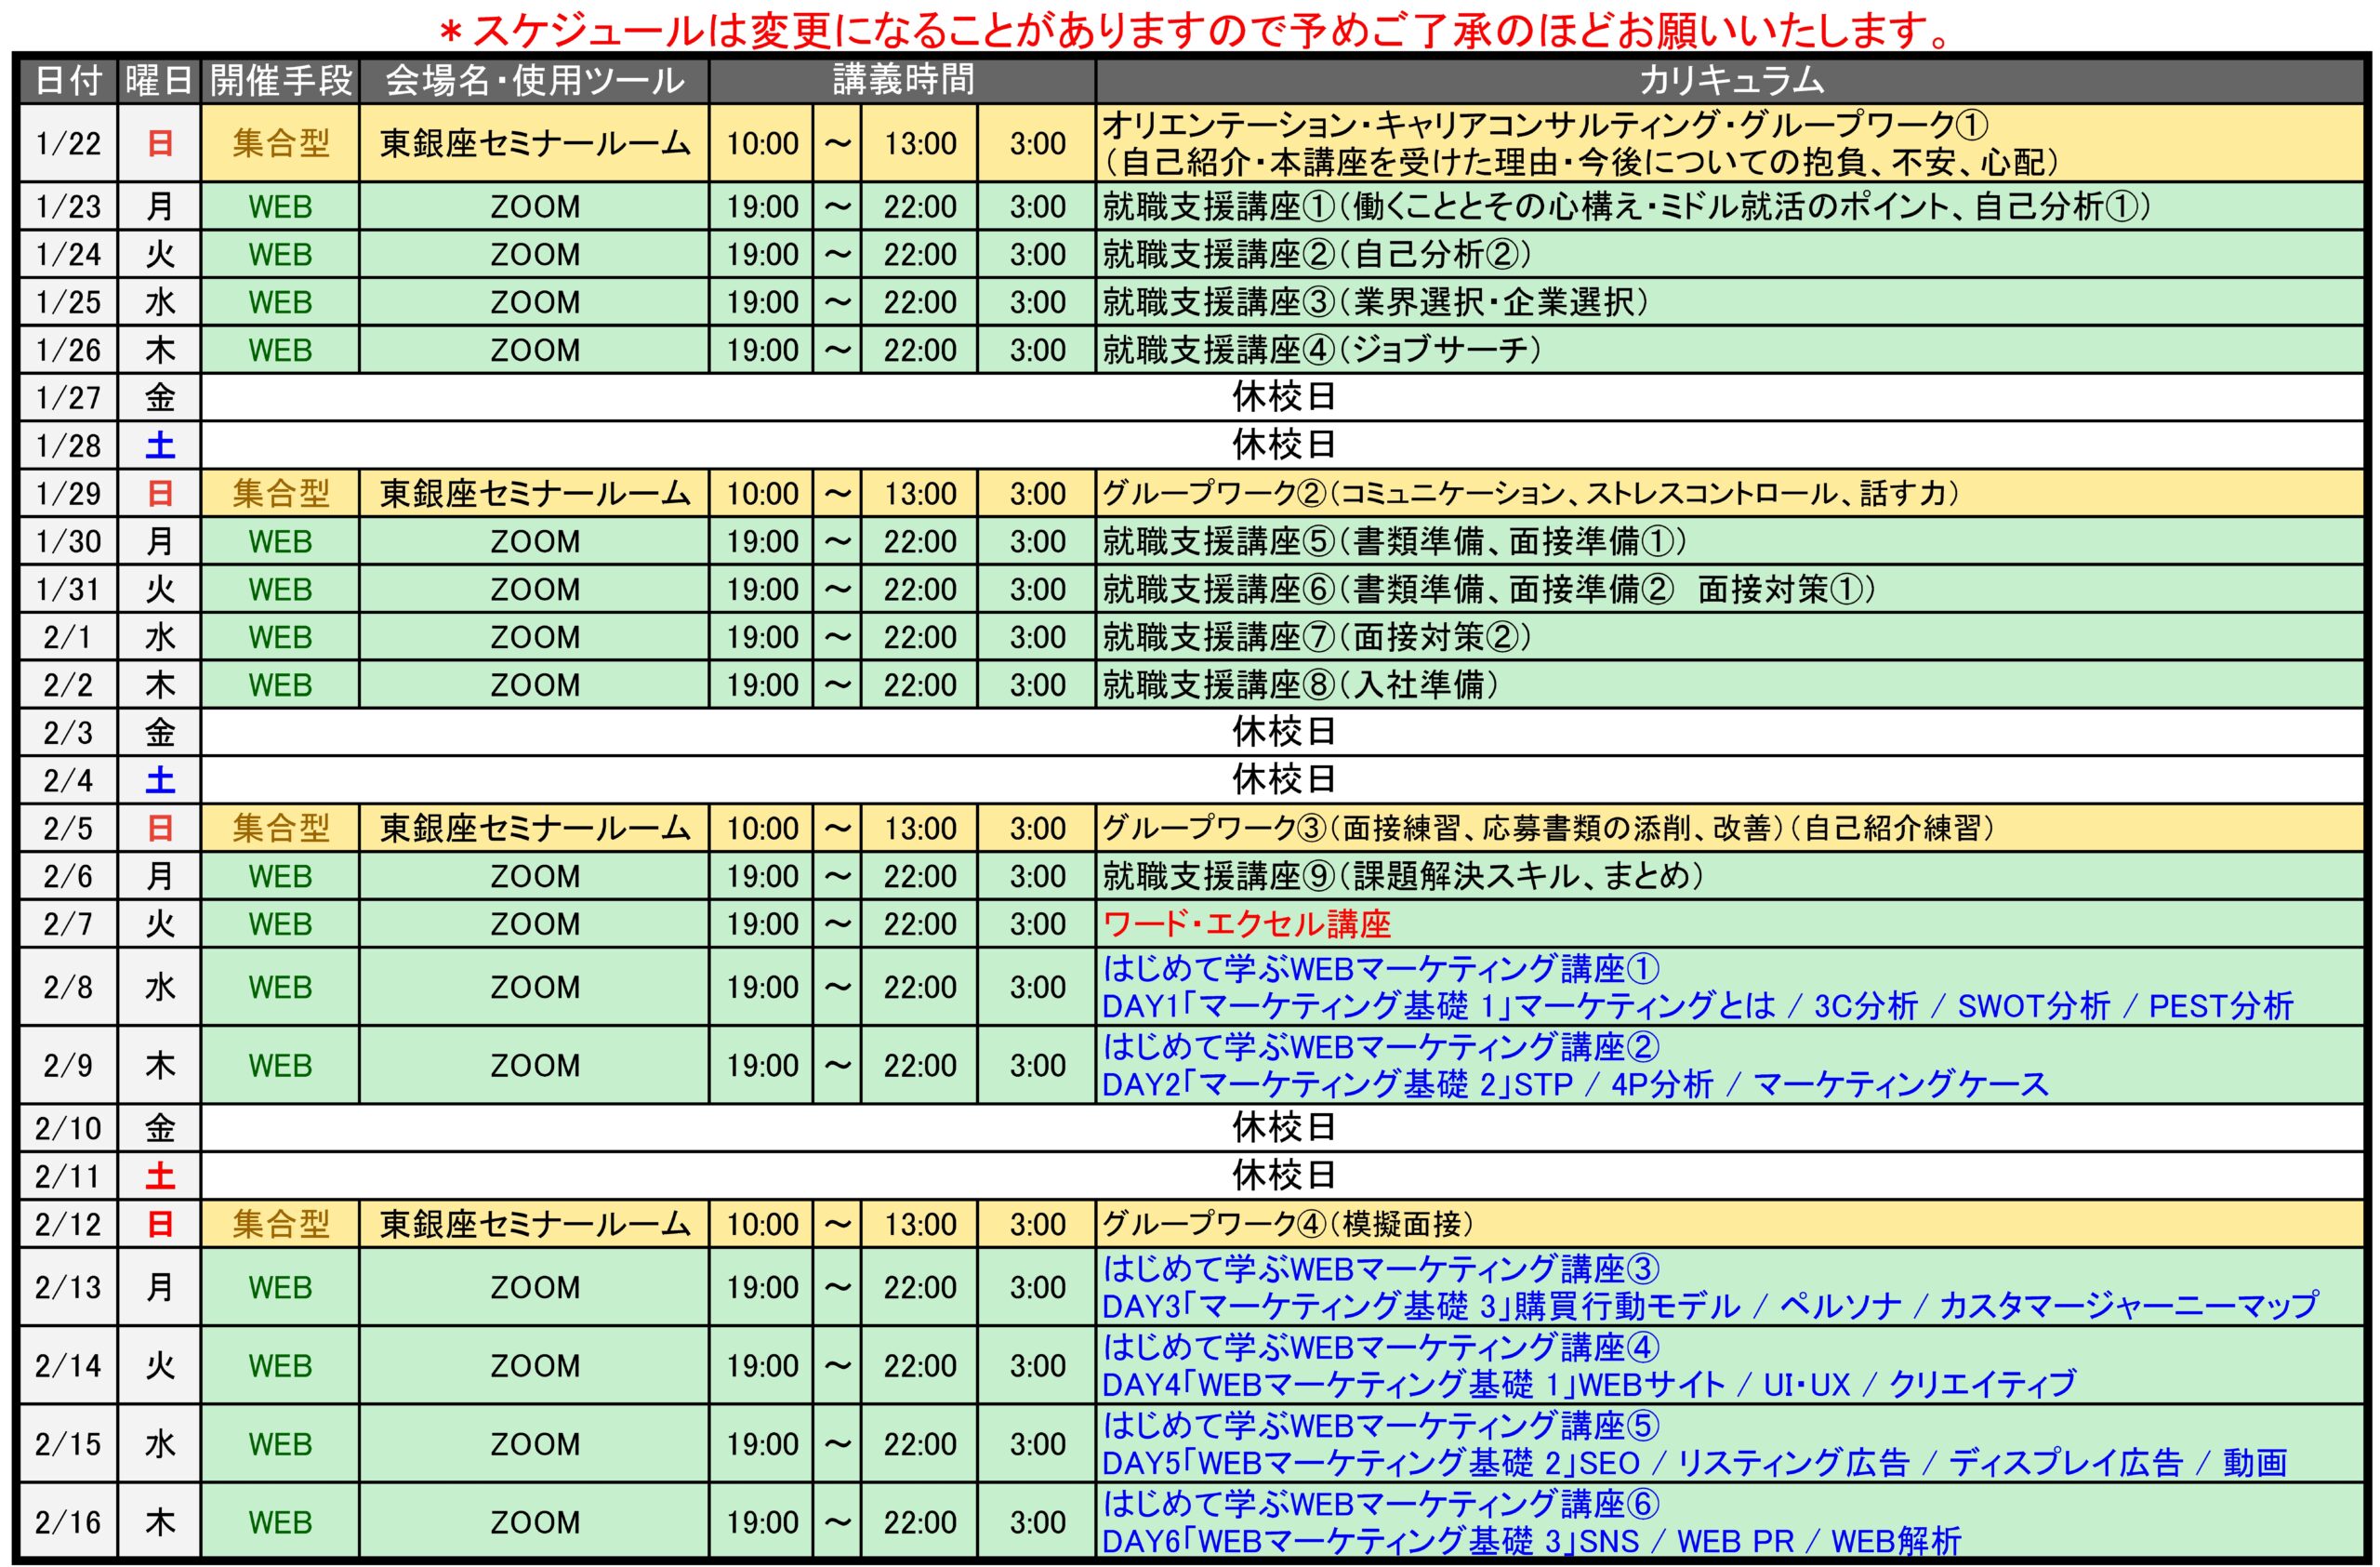Click the 10:00 start time in the 2/5 row
This screenshot has height=1567, width=2380.
762,828
